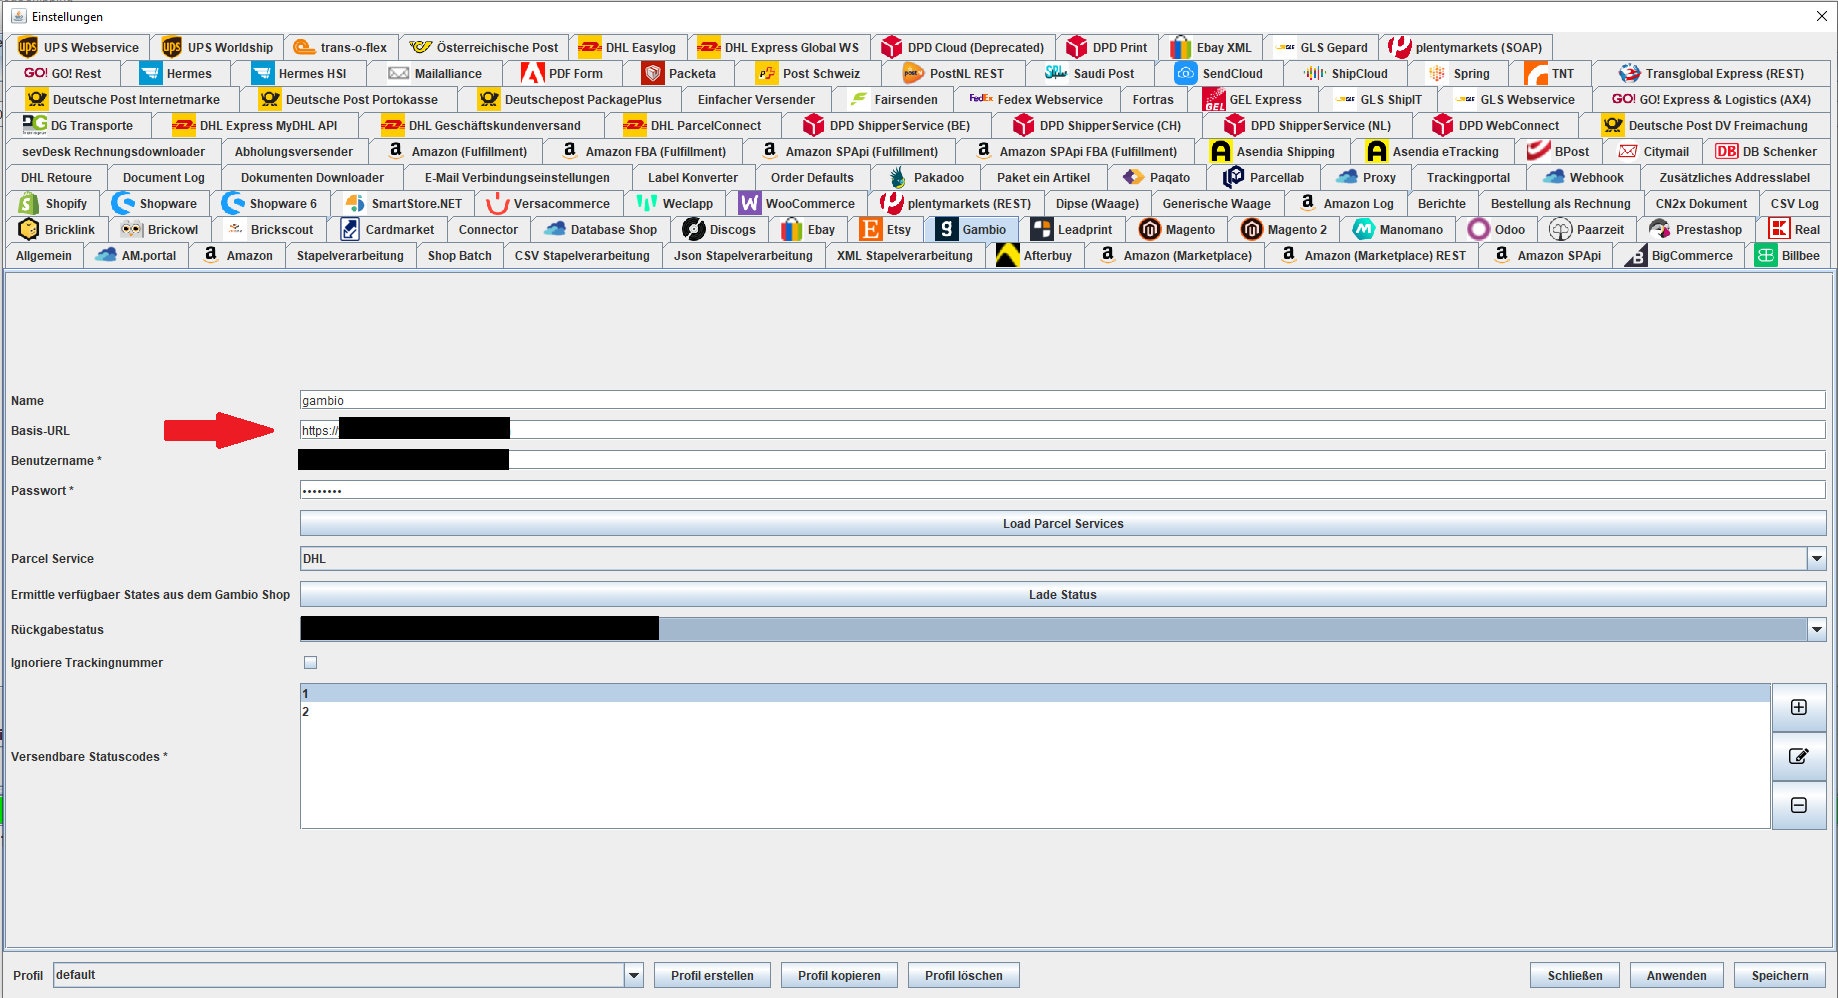Screen dimensions: 1838x998
Task: Expand the Rückgabestatus dropdown arrow
Action: 1816,629
